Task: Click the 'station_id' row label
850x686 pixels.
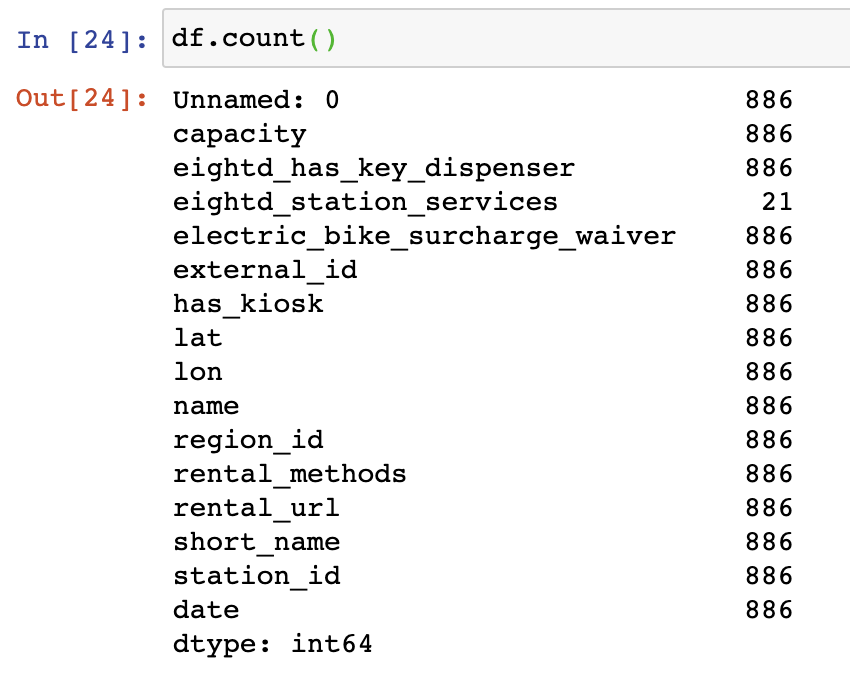Action: [256, 576]
